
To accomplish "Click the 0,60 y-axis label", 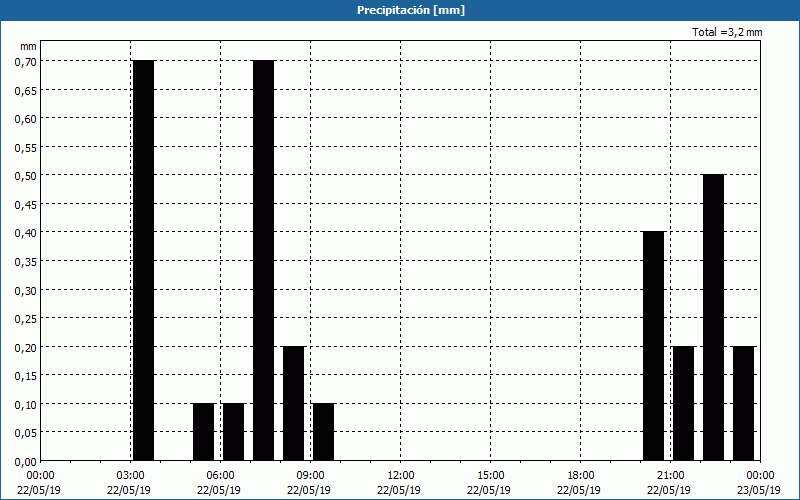I will click(x=24, y=118).
